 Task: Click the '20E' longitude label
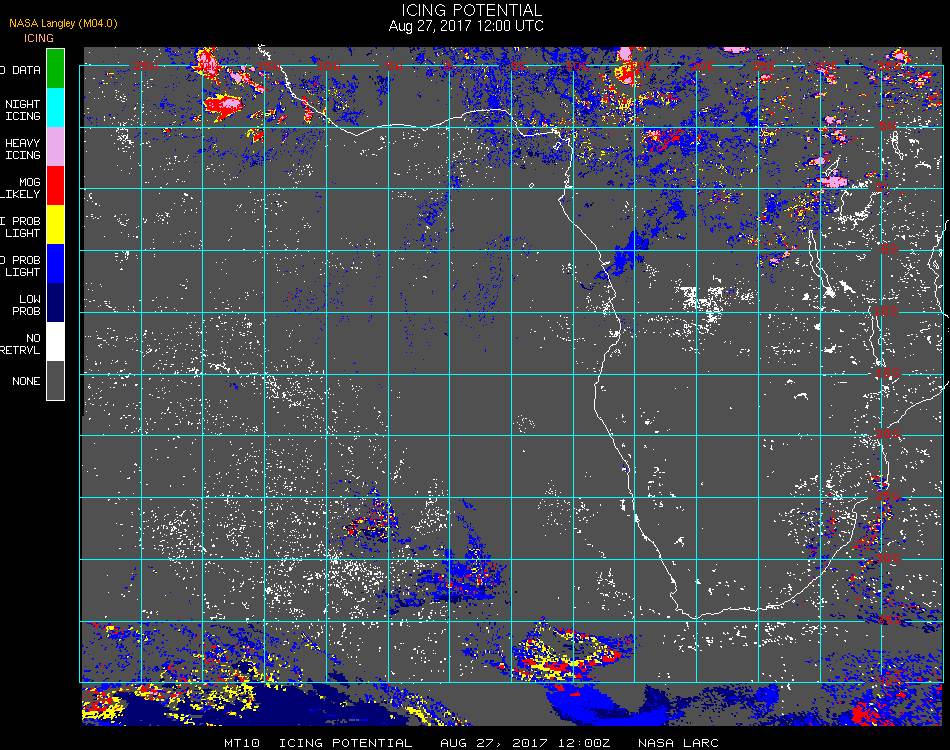(702, 65)
